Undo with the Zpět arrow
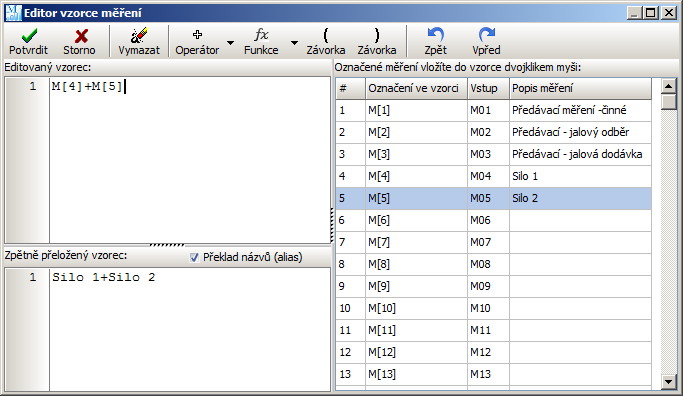This screenshot has width=683, height=396. (436, 41)
